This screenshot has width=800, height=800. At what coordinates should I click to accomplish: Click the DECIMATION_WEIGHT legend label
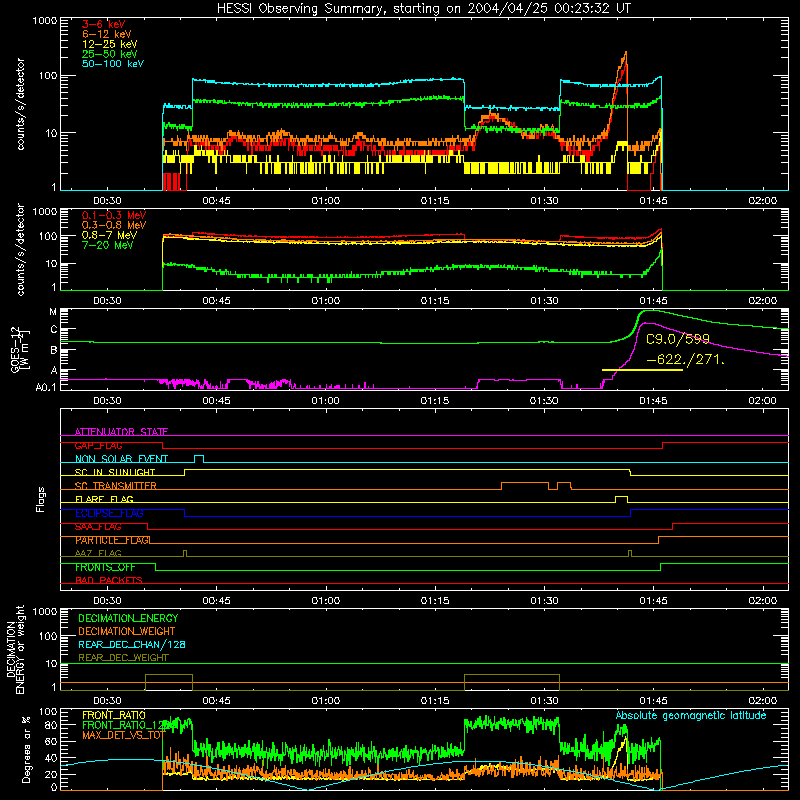click(x=127, y=631)
